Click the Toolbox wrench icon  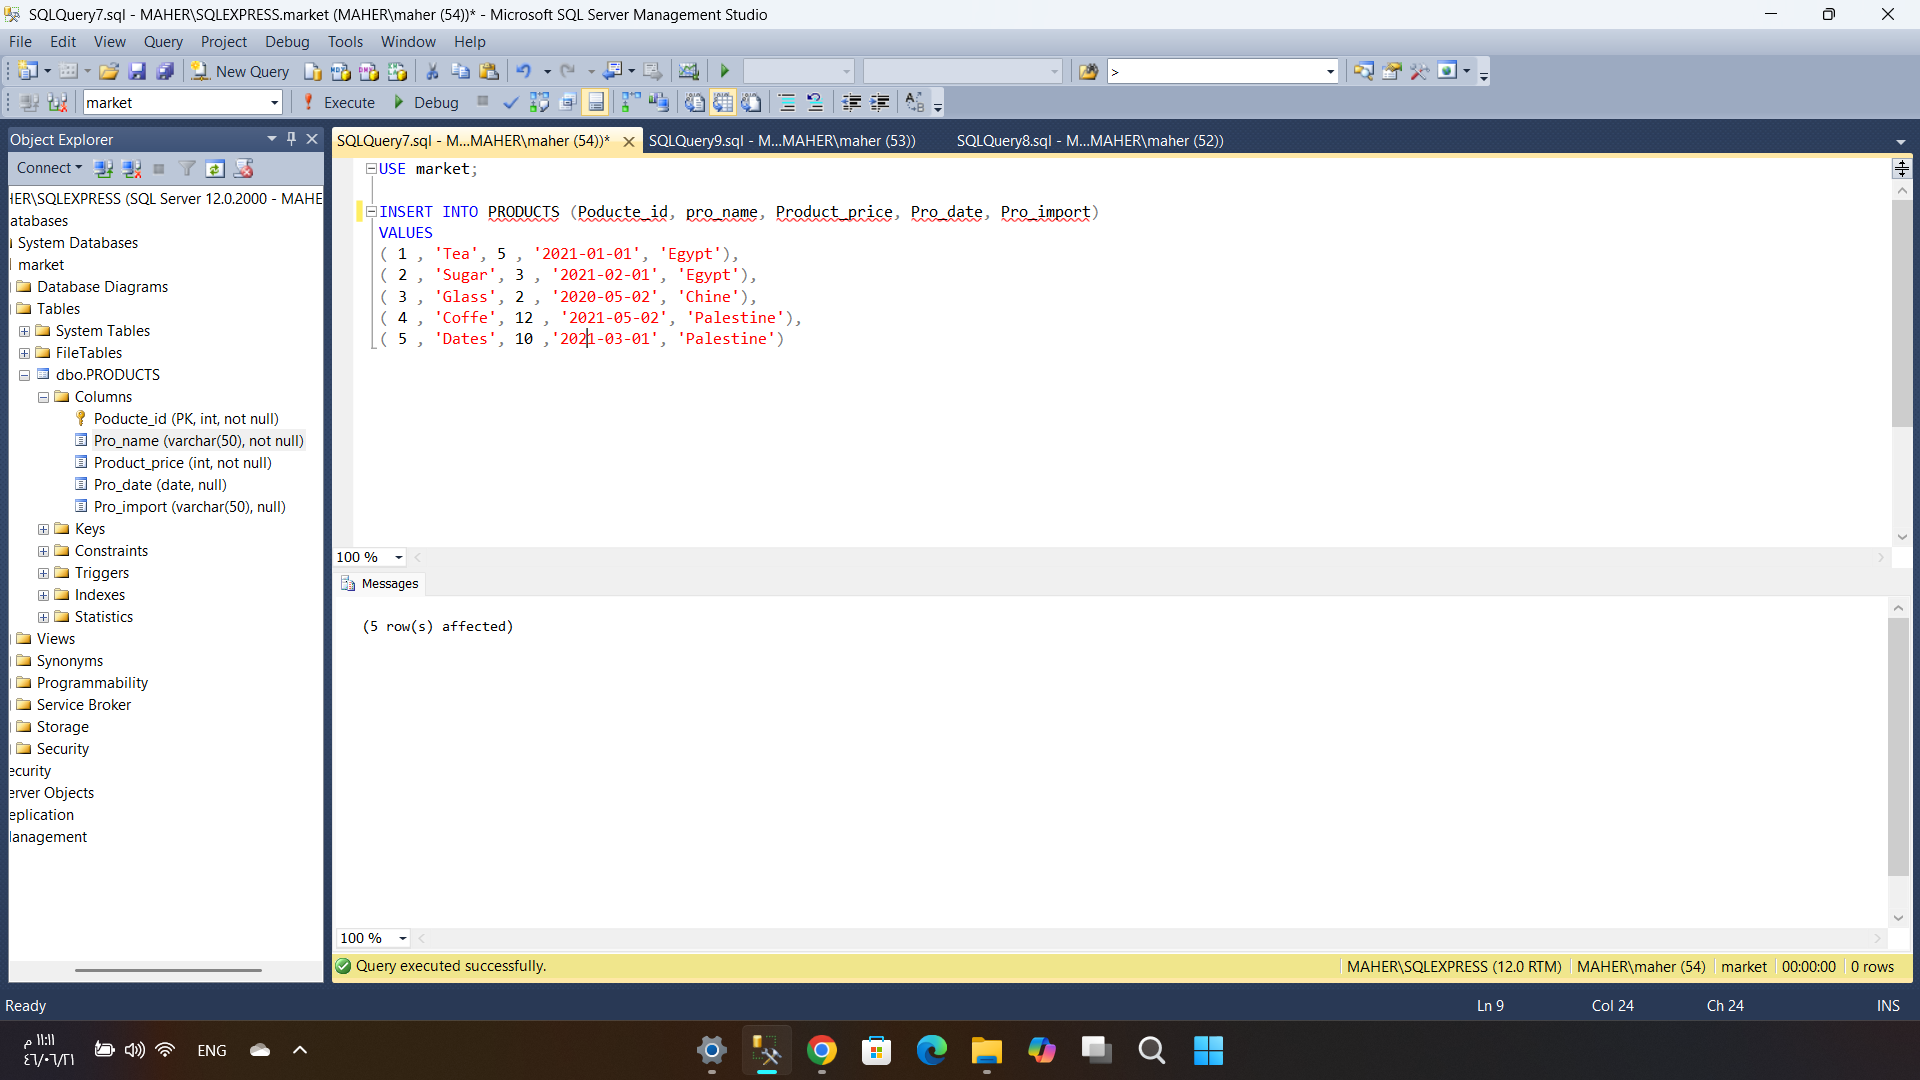(1419, 71)
